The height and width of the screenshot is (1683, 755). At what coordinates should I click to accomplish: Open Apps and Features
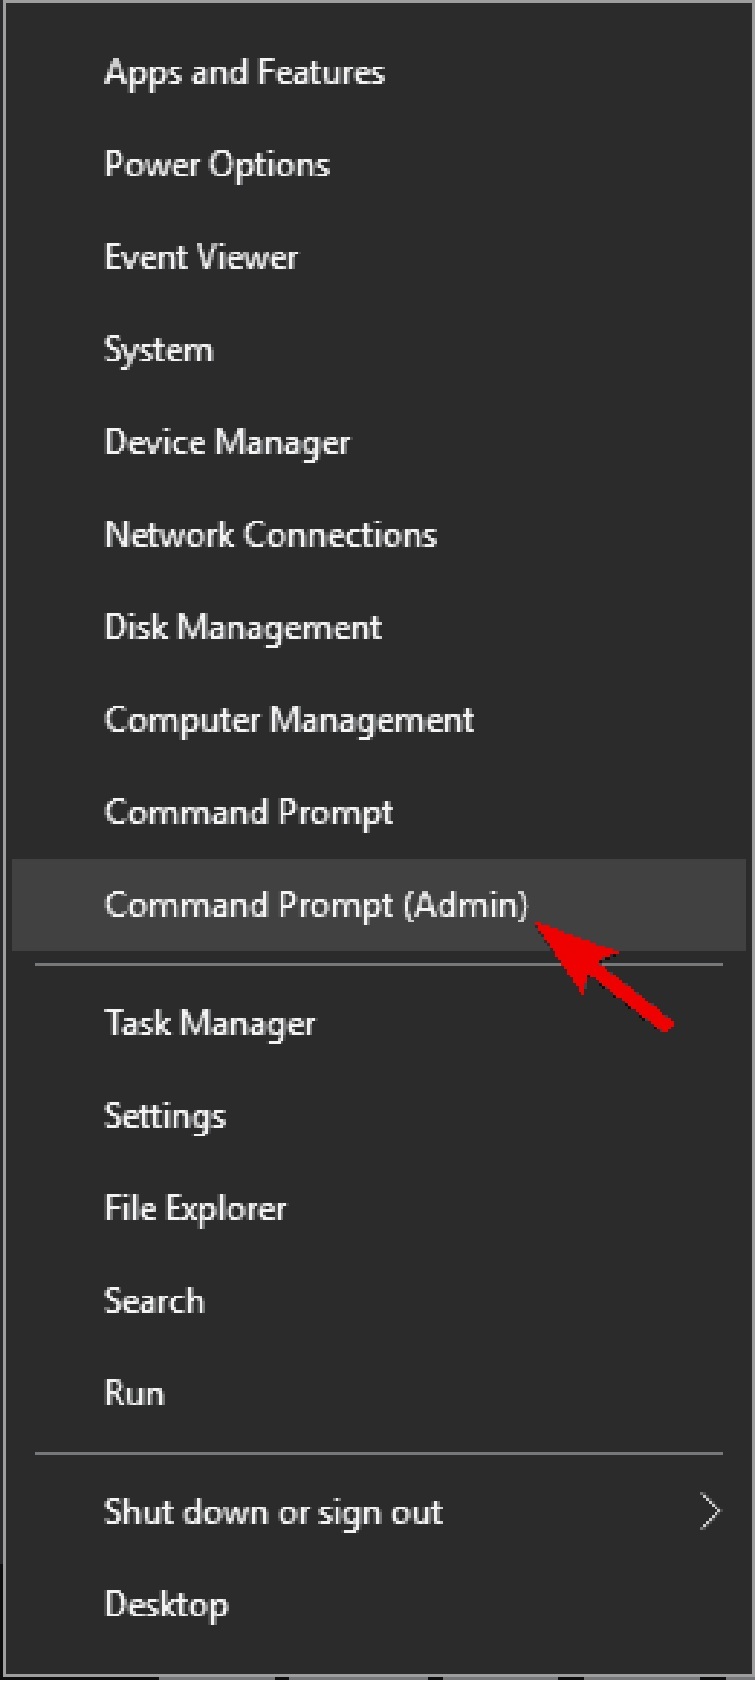pos(244,73)
